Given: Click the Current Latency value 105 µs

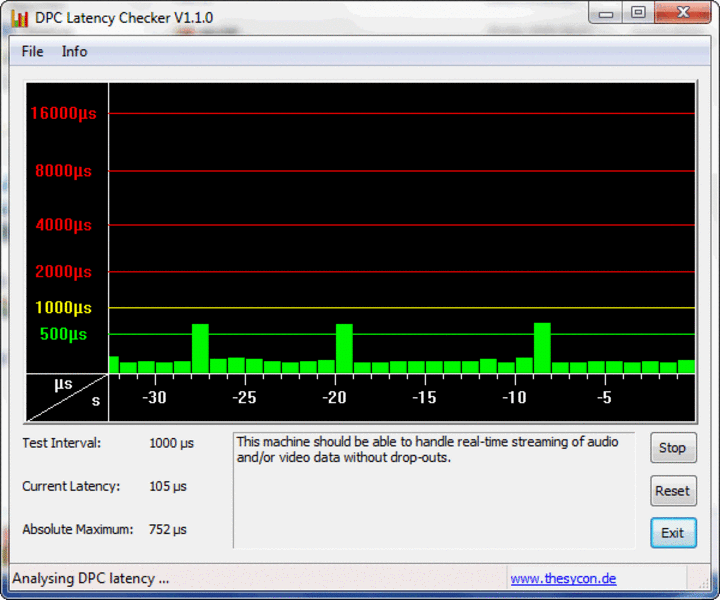Looking at the screenshot, I should 168,486.
